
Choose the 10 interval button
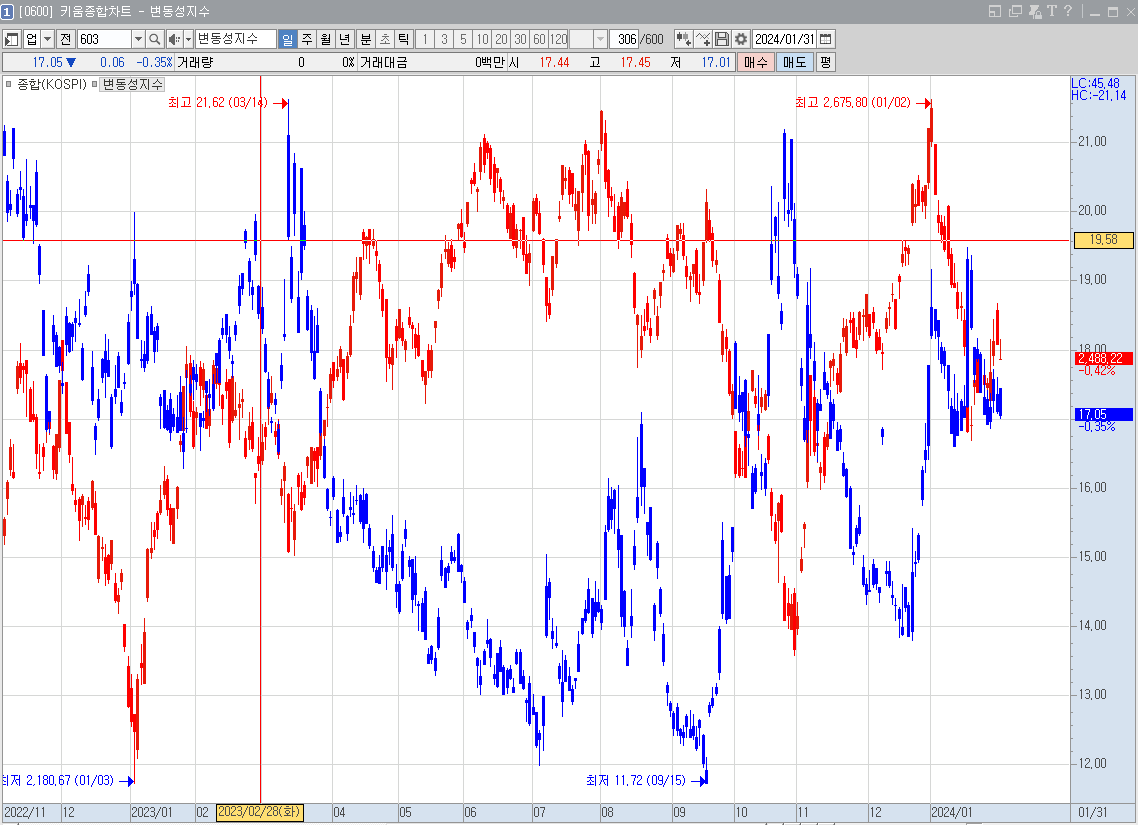click(x=482, y=39)
